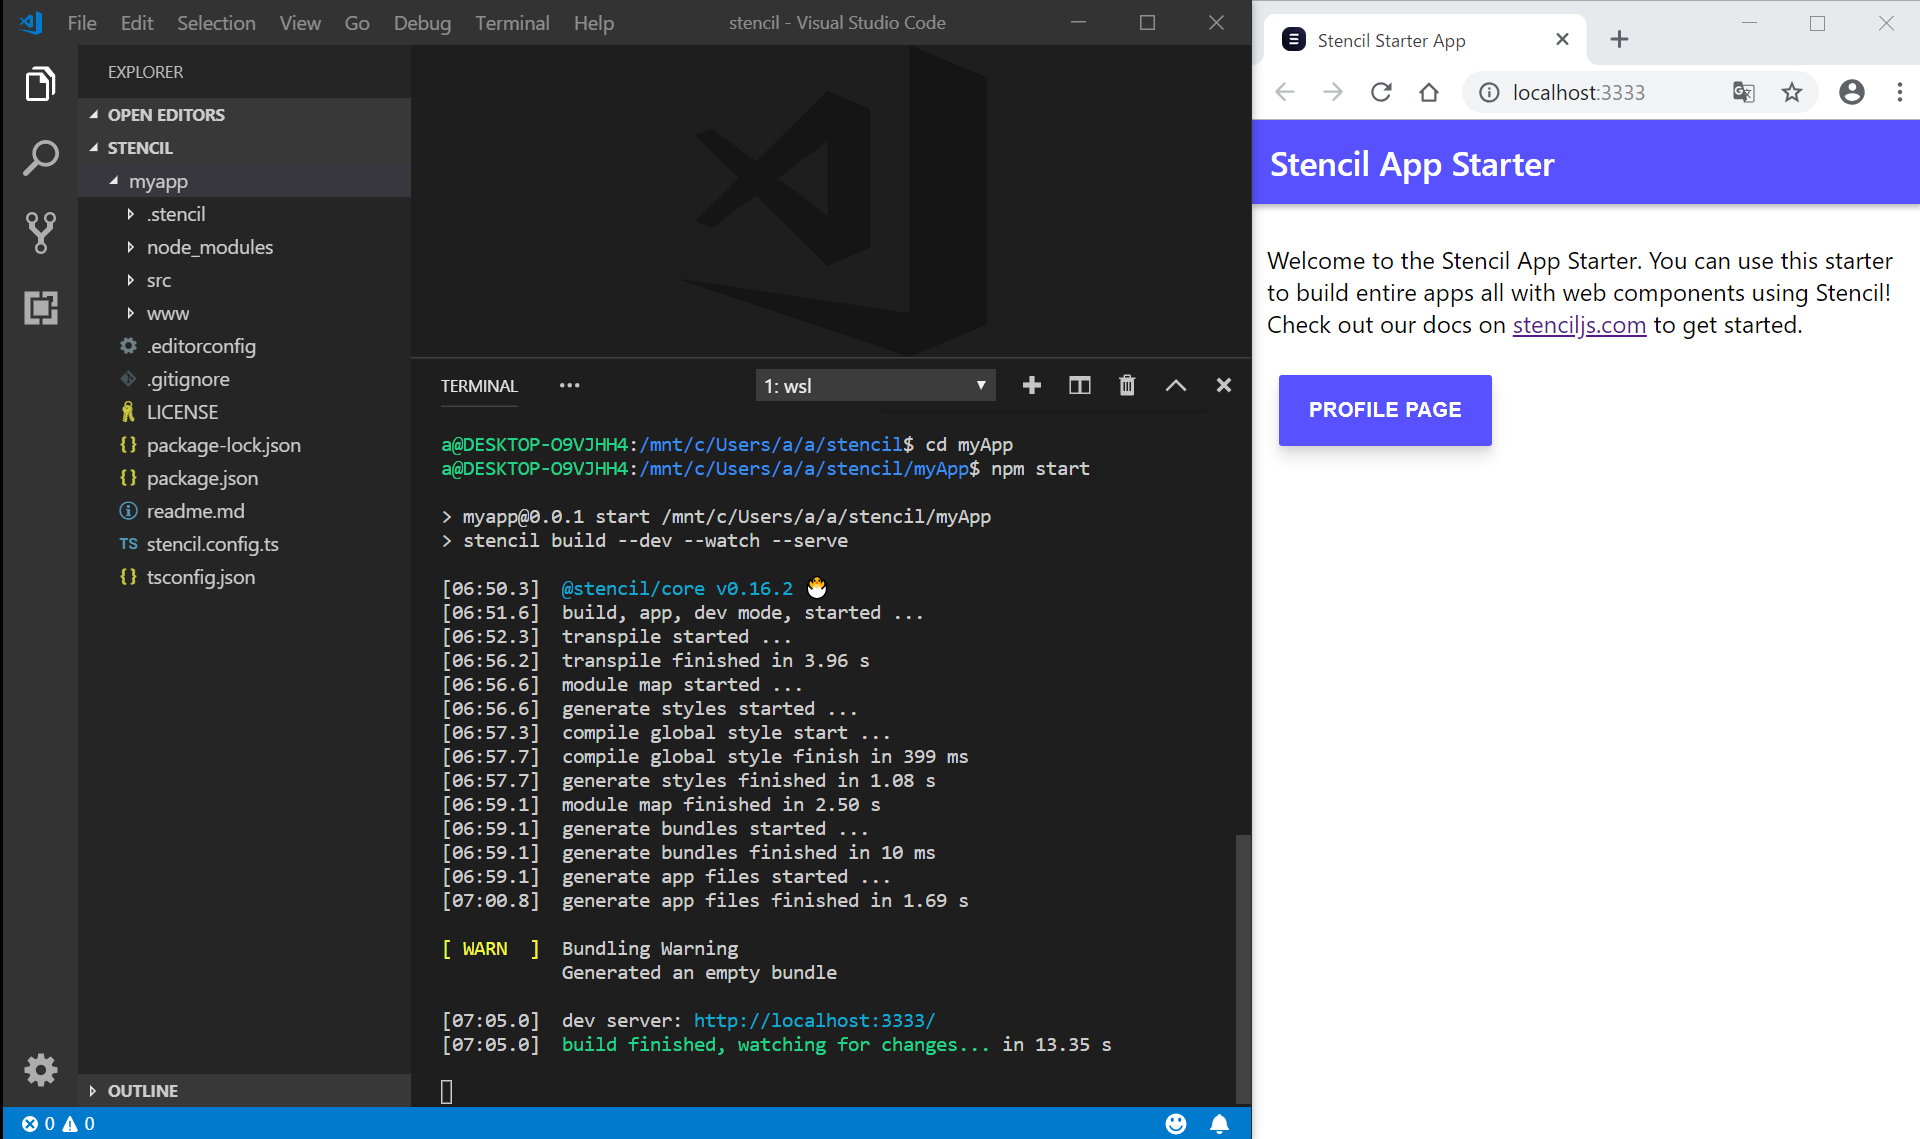Click the feedback smiley in status bar
1920x1139 pixels.
click(1176, 1123)
